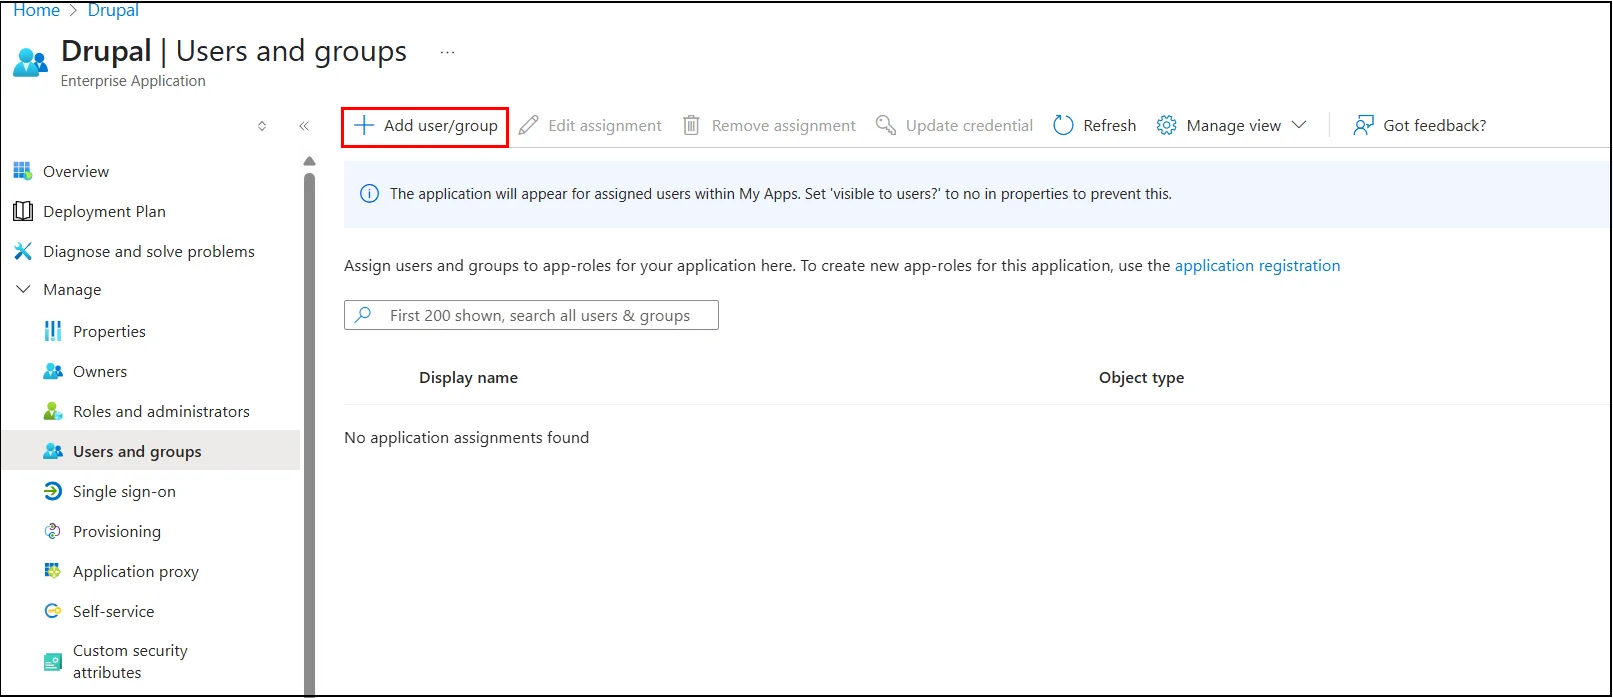
Task: Sort by Object type column header
Action: click(x=1141, y=377)
